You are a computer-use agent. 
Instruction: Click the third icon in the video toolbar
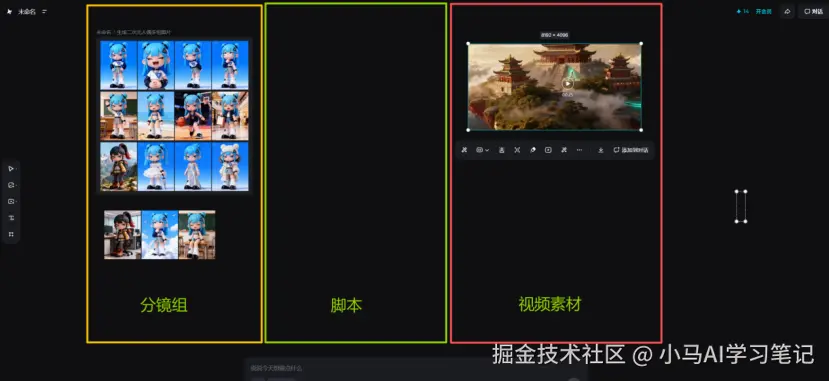click(x=502, y=150)
